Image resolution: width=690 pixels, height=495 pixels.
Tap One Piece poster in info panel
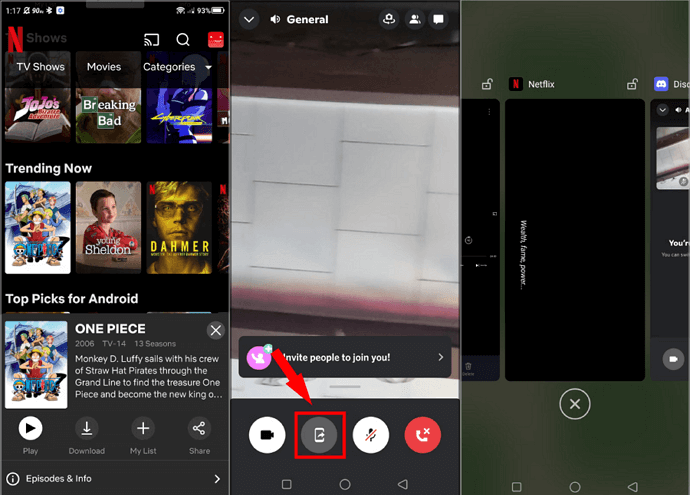[x=36, y=365]
